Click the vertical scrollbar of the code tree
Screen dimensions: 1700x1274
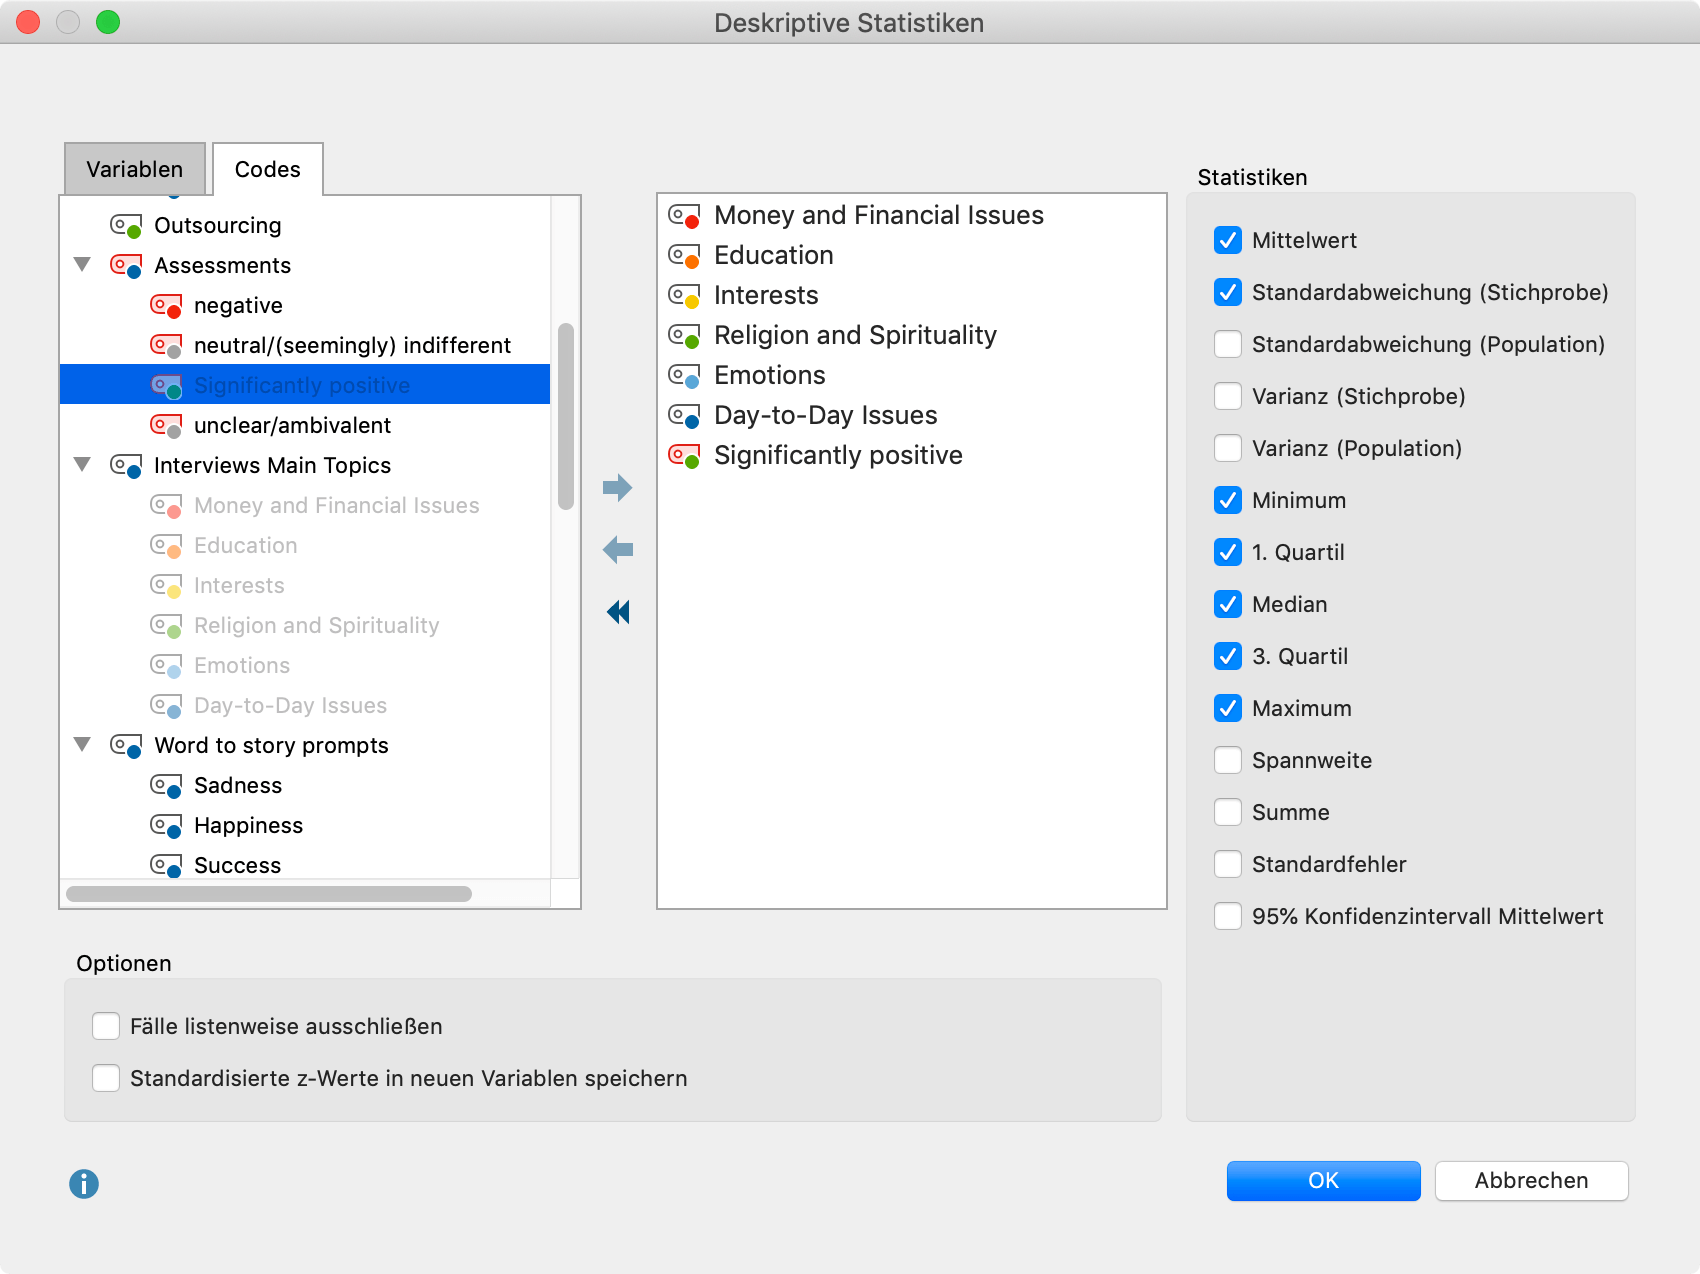click(x=566, y=416)
